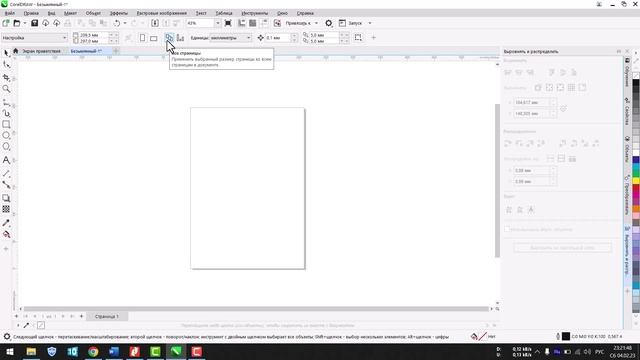Screen dimensions: 640x360
Task: Select the Crop tool
Action: 6,77
